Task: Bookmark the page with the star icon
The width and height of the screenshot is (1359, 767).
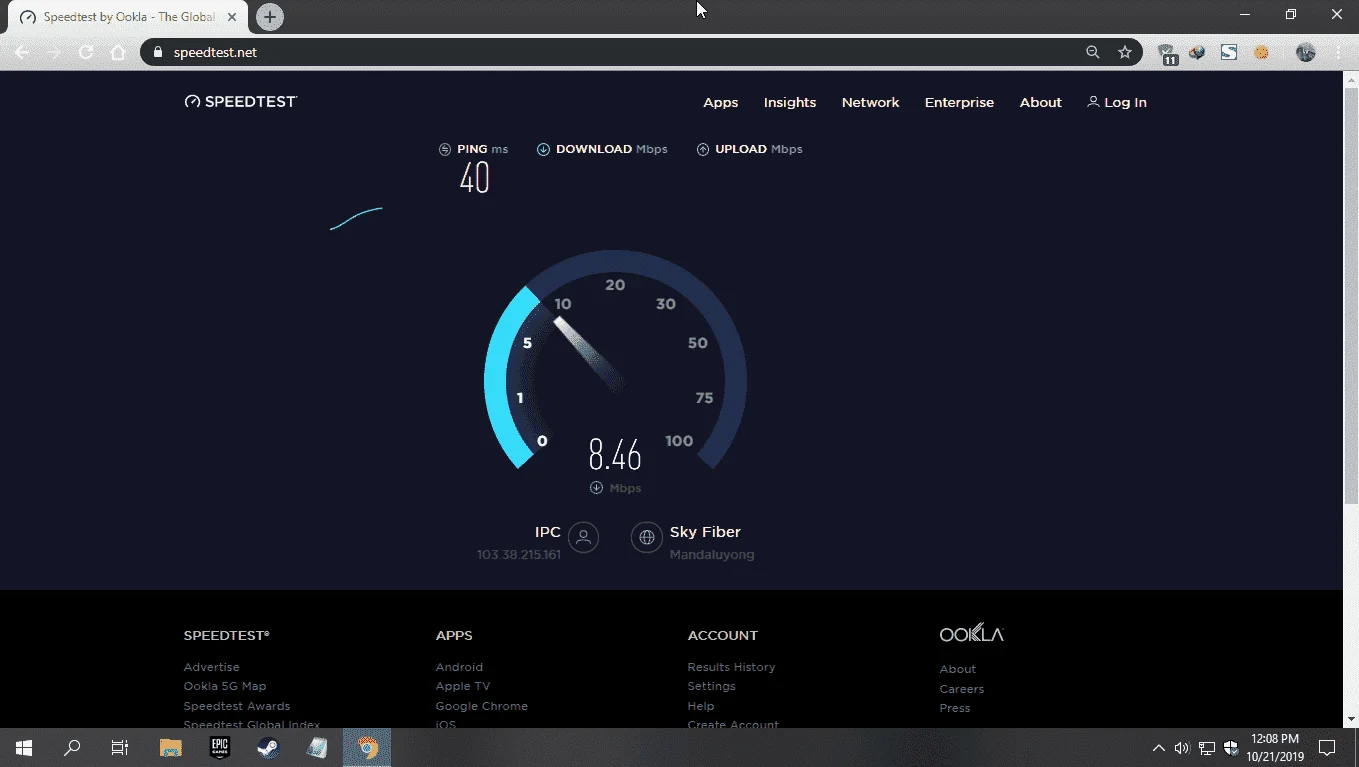Action: point(1125,52)
